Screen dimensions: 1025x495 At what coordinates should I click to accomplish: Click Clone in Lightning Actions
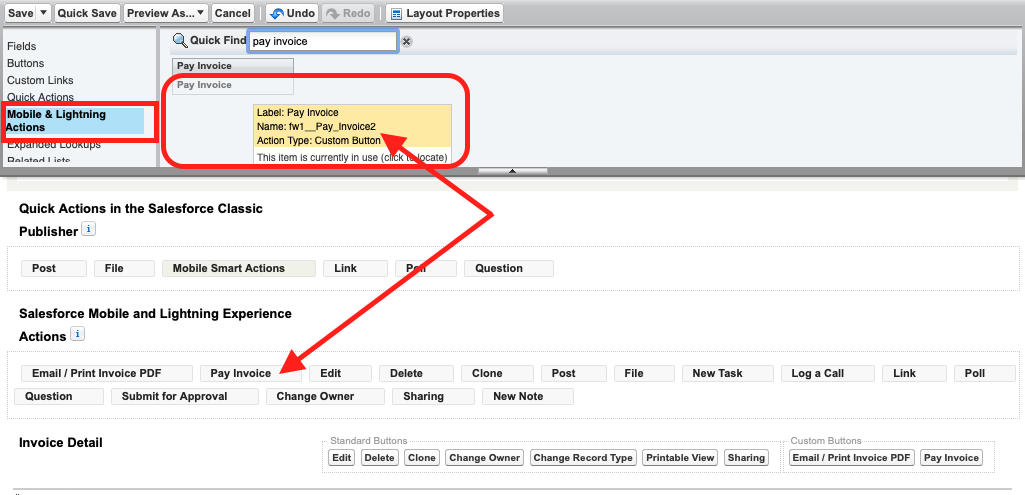pos(497,373)
